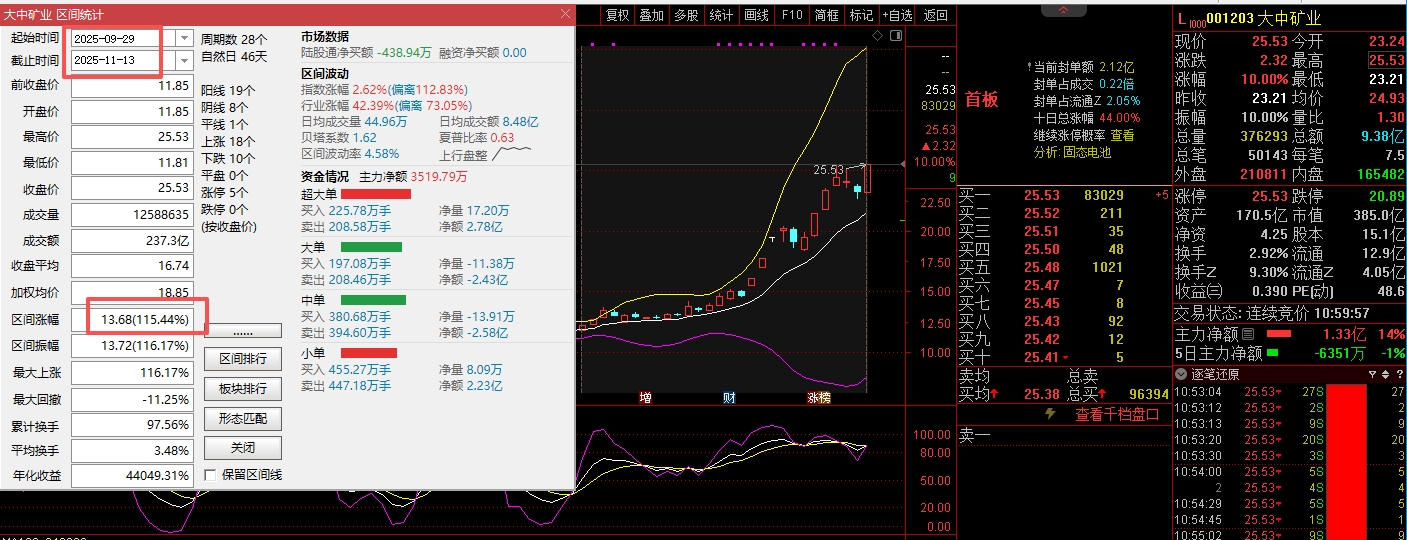Click 返回 to go back
Viewport: 1407px width, 540px height.
tap(936, 15)
